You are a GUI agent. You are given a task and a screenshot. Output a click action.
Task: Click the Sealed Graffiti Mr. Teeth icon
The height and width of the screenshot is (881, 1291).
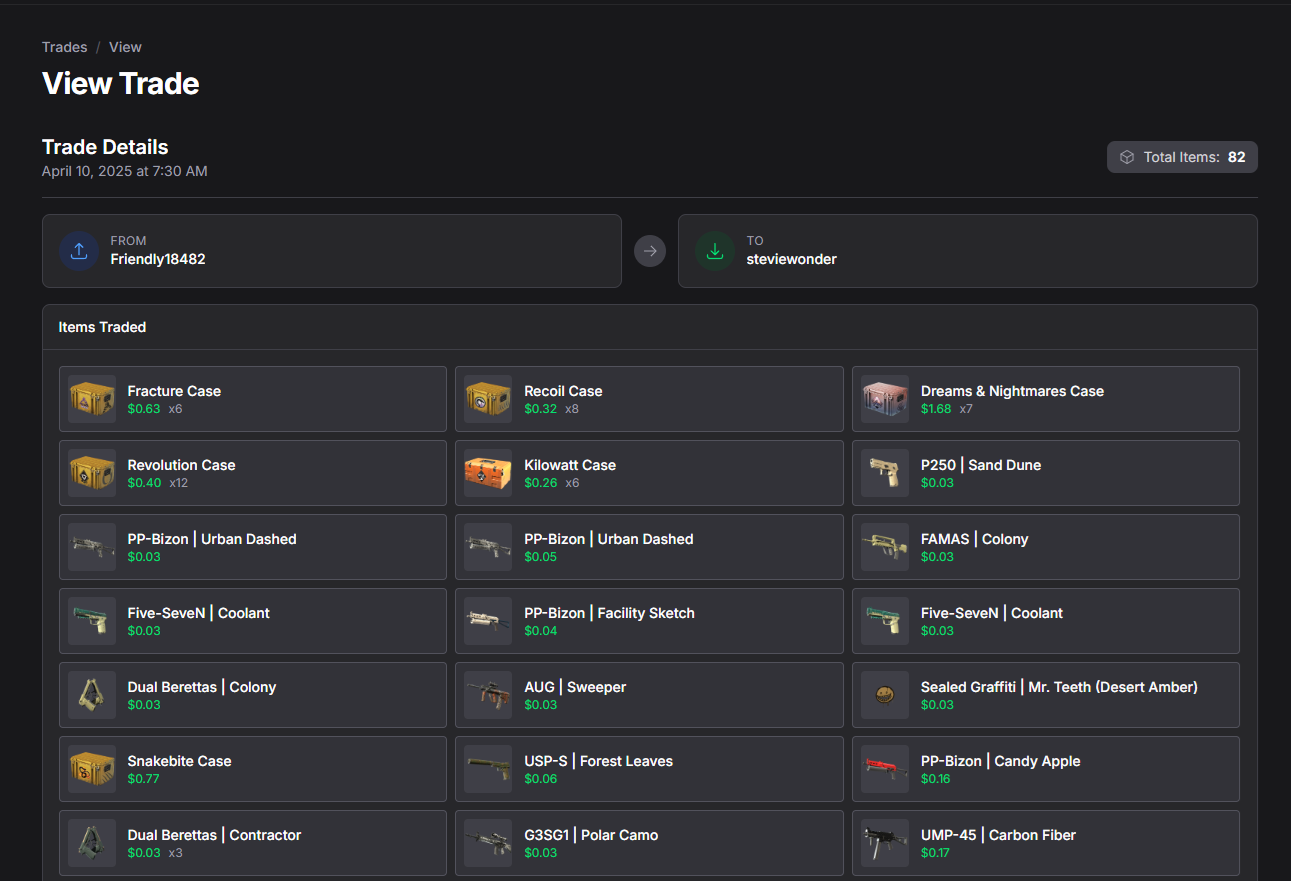885,695
